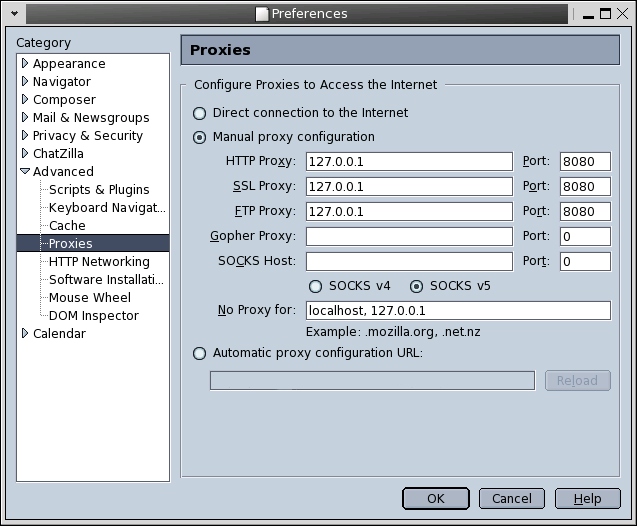Open the DOM Inspector preferences

(94, 315)
